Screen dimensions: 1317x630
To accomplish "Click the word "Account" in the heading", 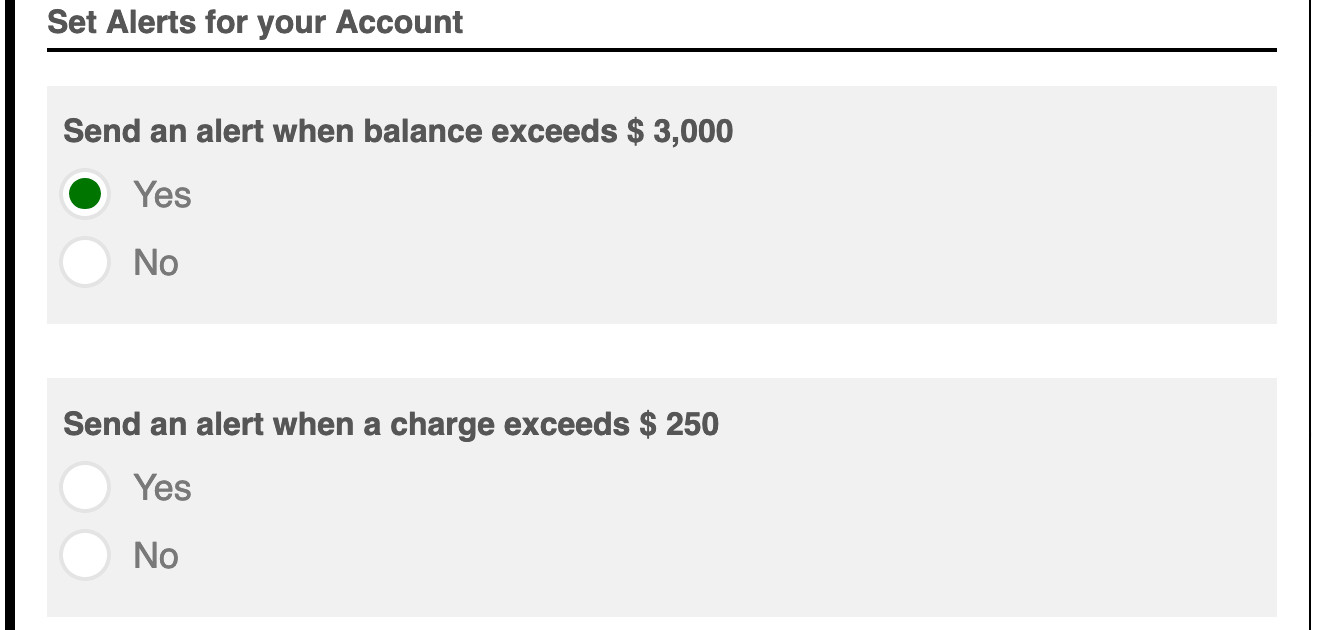I will (x=399, y=22).
